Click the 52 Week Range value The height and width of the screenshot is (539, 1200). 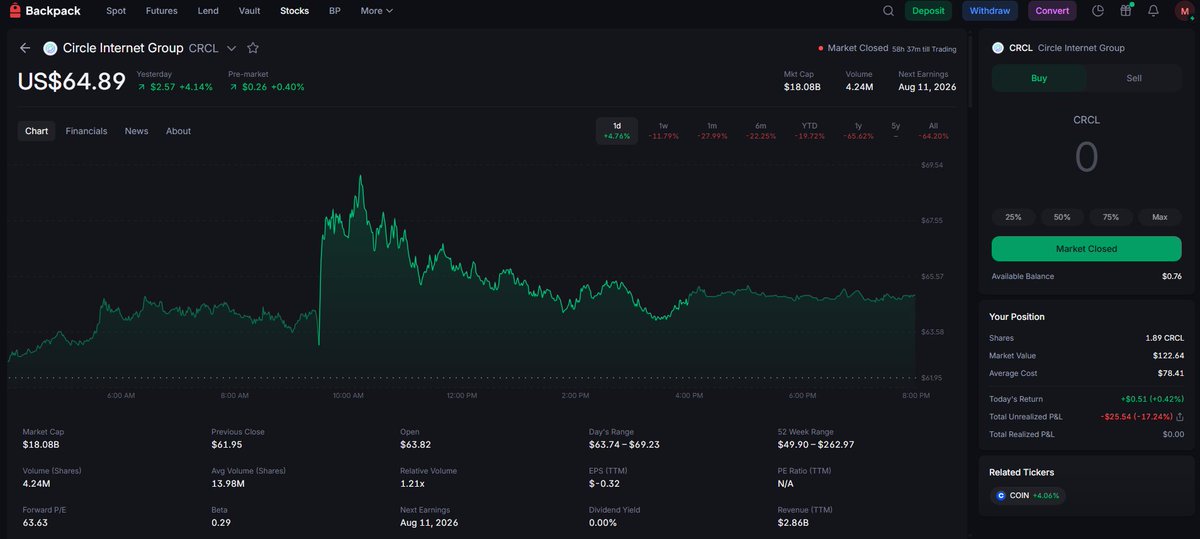pos(815,444)
